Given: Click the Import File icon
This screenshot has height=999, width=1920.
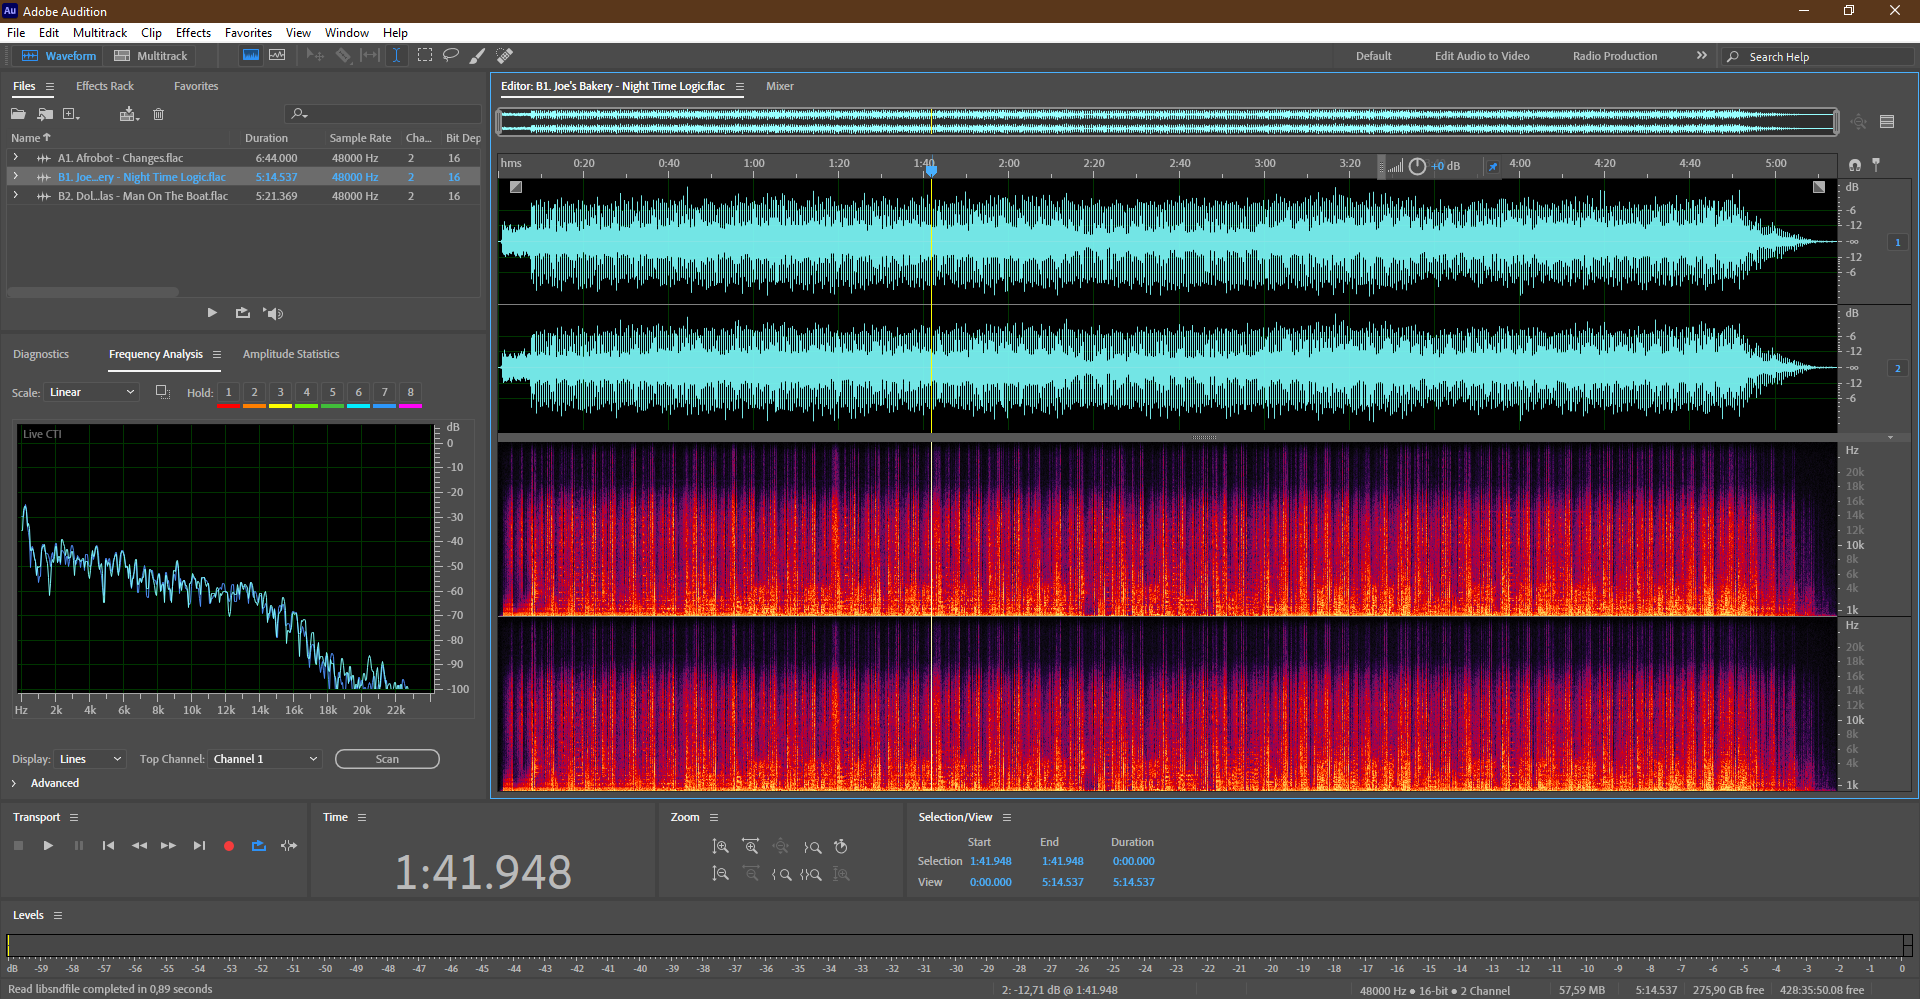Looking at the screenshot, I should coord(45,114).
